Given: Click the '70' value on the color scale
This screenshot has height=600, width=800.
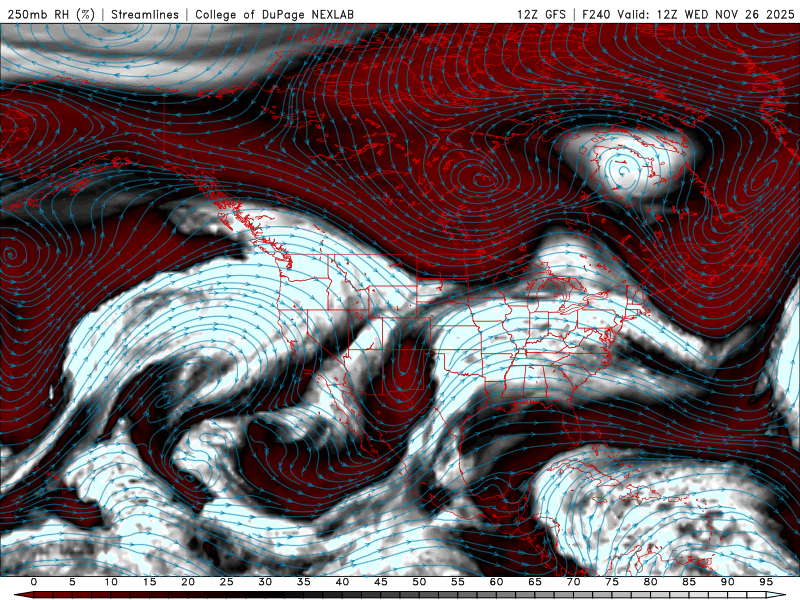Looking at the screenshot, I should coord(573,582).
